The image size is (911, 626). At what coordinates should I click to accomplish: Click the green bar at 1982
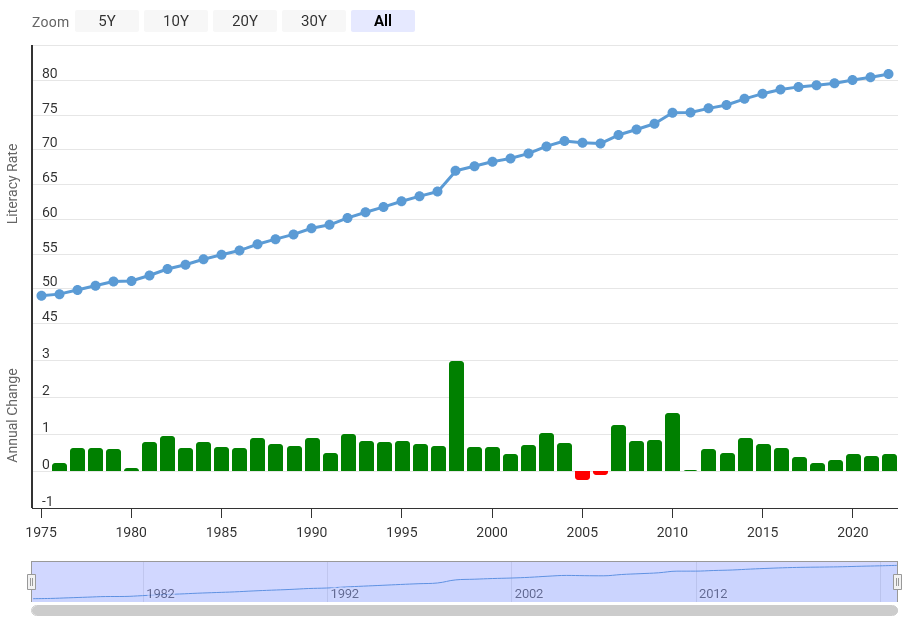click(167, 453)
